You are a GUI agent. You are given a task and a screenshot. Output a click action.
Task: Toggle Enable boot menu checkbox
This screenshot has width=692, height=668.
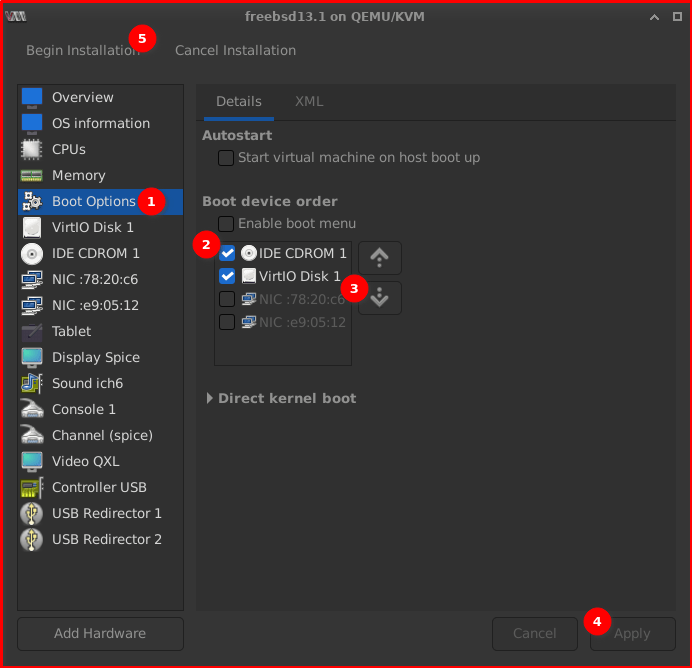pyautogui.click(x=226, y=224)
